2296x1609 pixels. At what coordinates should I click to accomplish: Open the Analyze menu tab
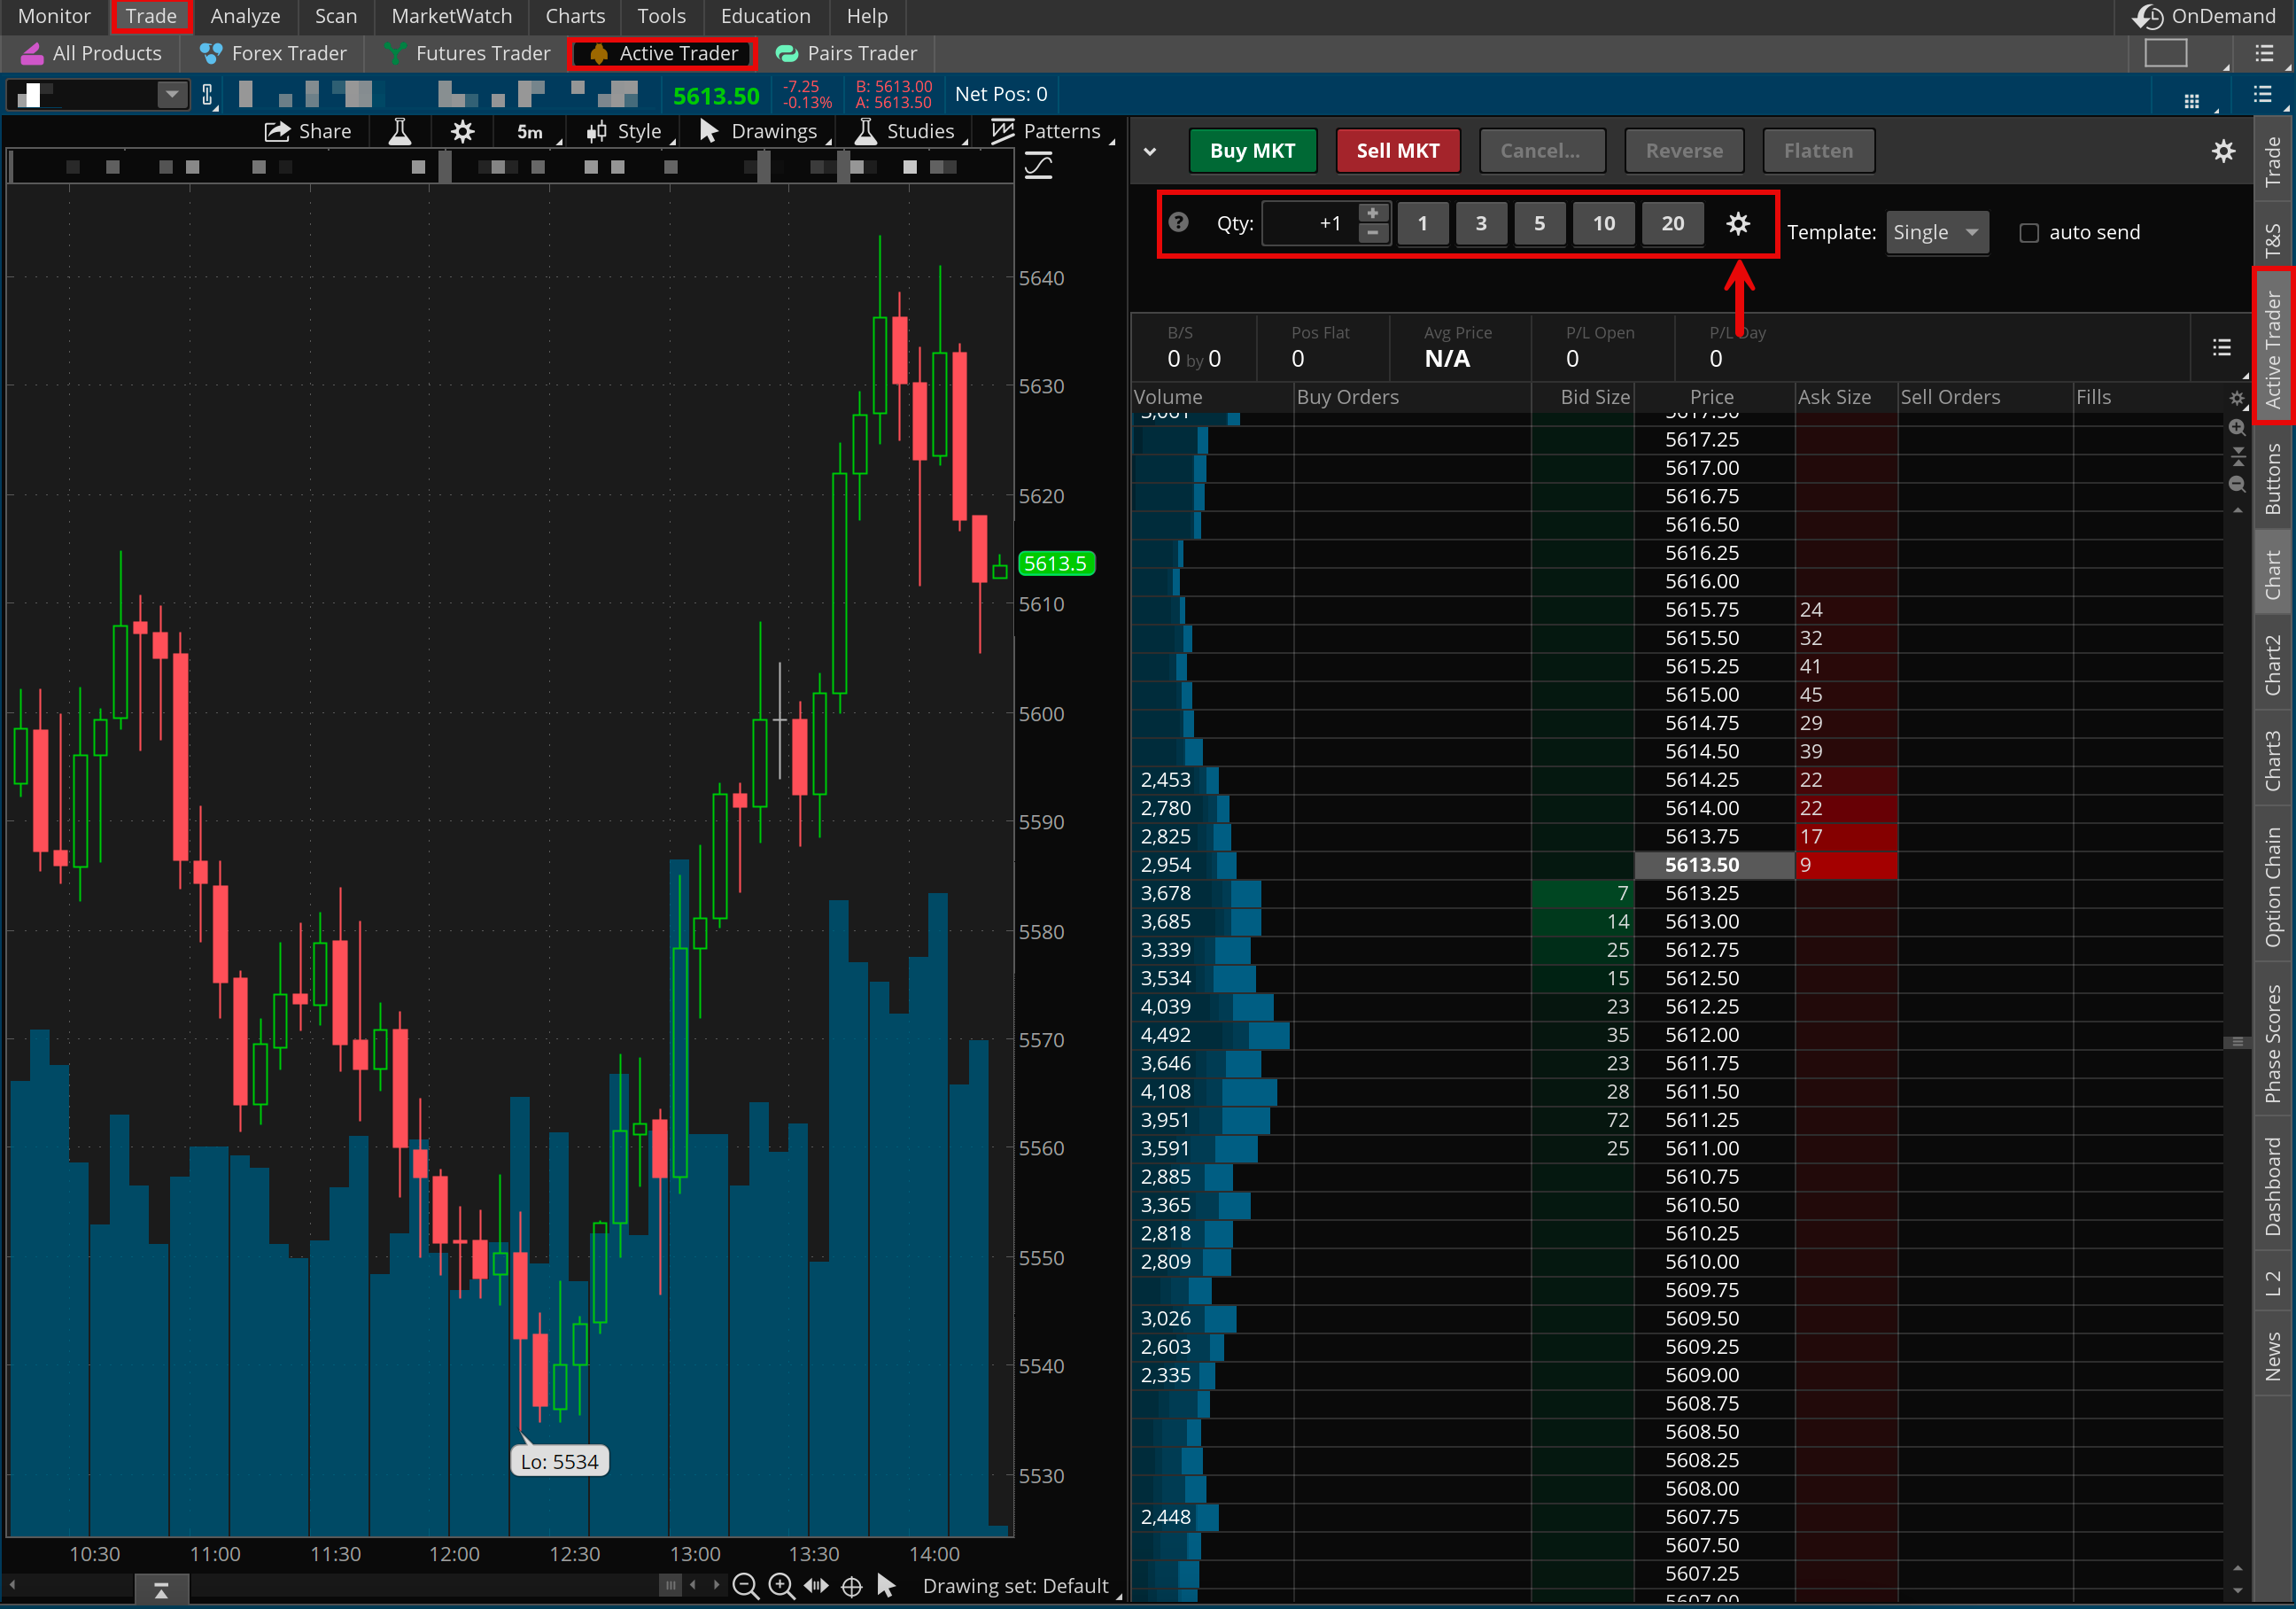tap(245, 16)
